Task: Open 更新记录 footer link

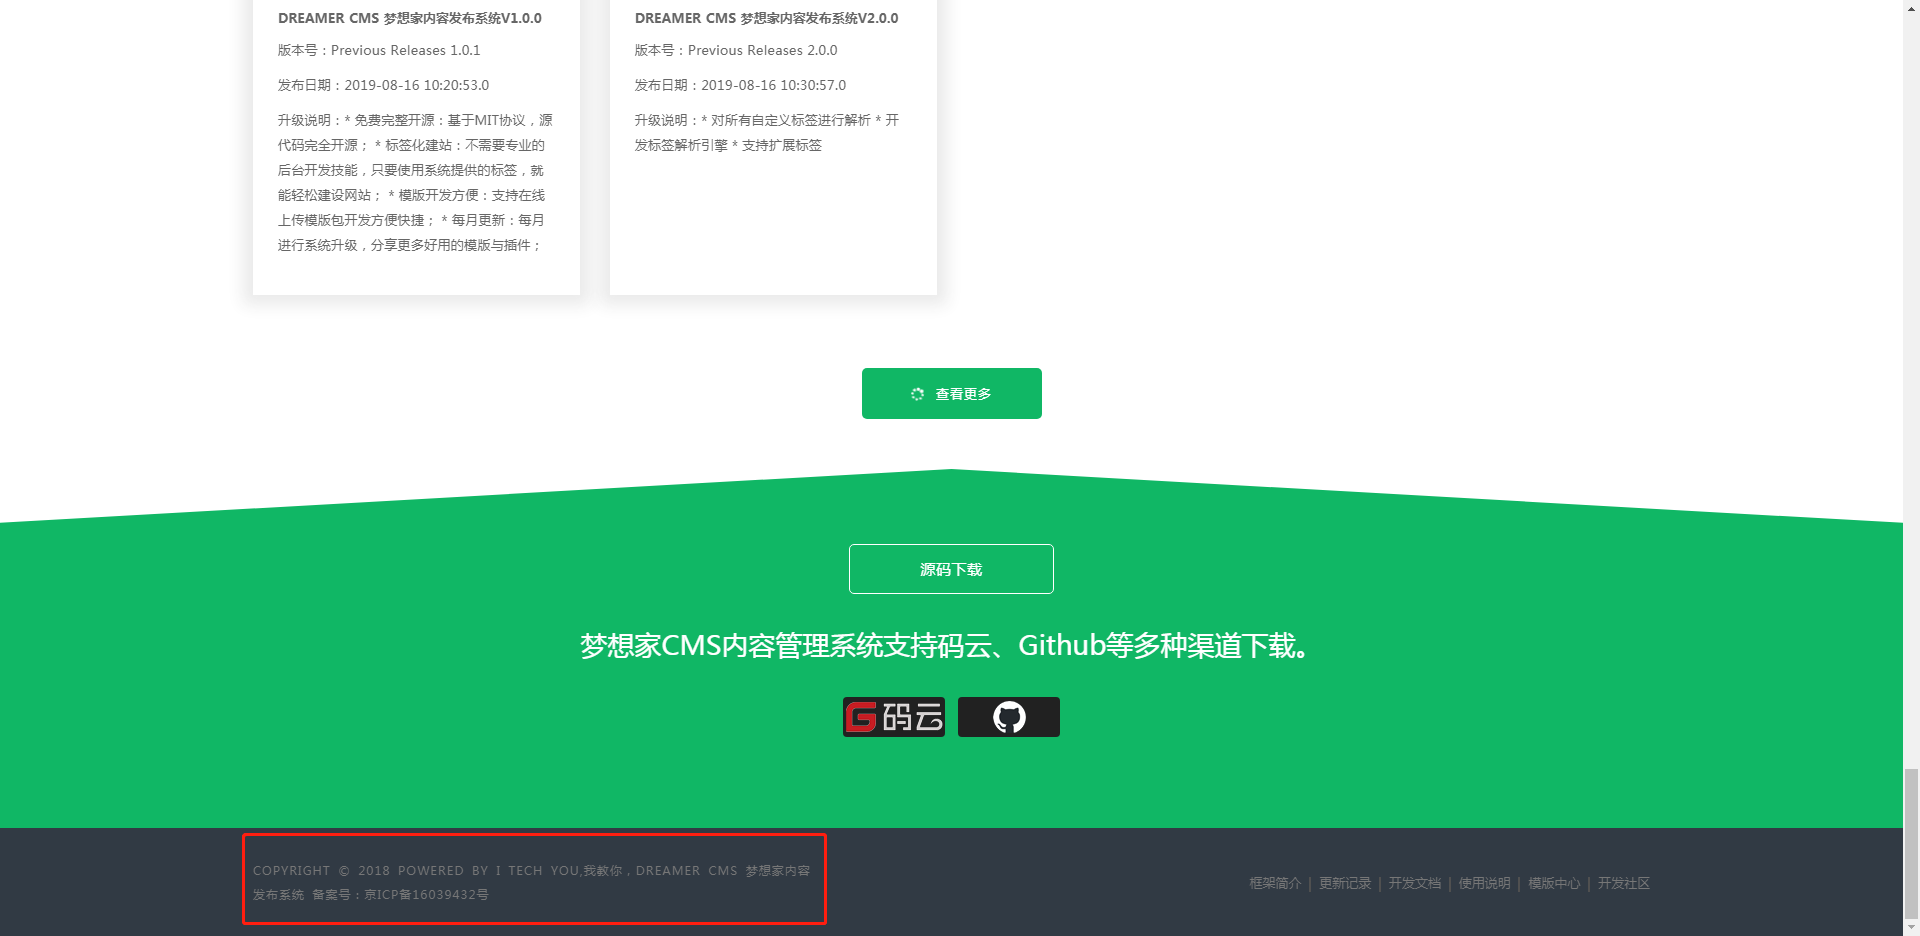Action: pyautogui.click(x=1345, y=883)
